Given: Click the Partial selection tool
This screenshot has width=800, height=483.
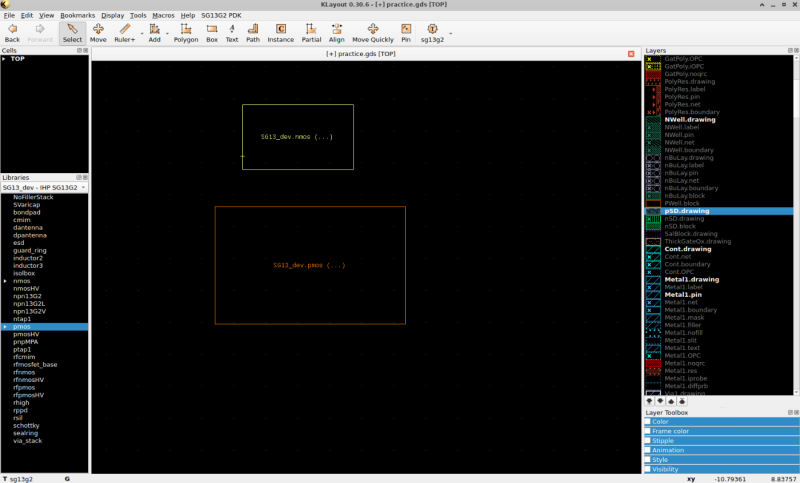Looking at the screenshot, I should pos(311,33).
